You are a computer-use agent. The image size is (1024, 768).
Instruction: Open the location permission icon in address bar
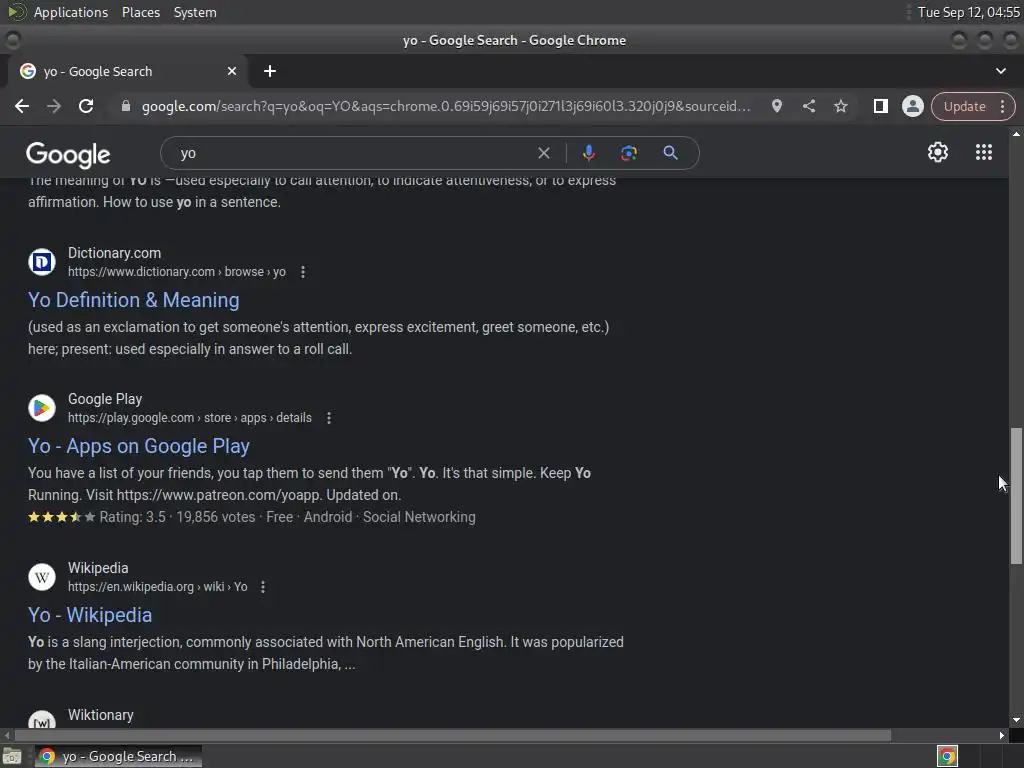click(x=776, y=106)
